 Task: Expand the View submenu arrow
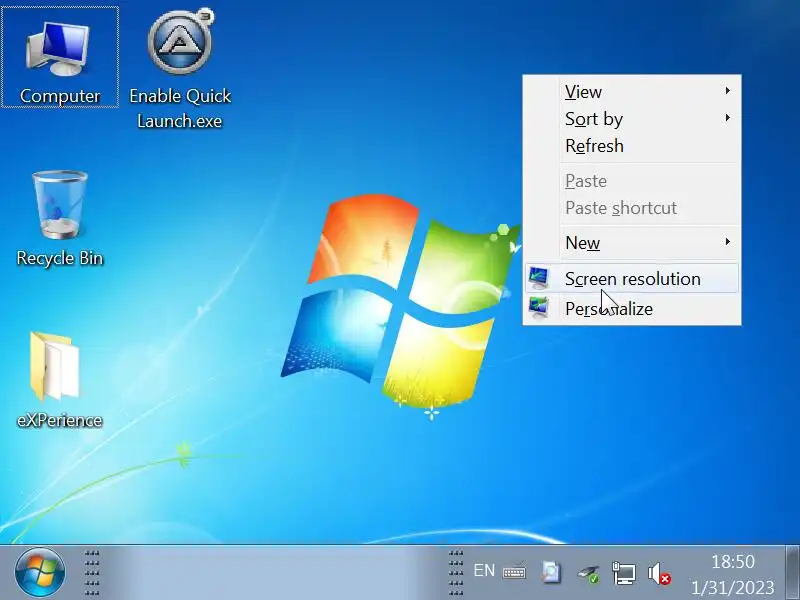tap(728, 91)
